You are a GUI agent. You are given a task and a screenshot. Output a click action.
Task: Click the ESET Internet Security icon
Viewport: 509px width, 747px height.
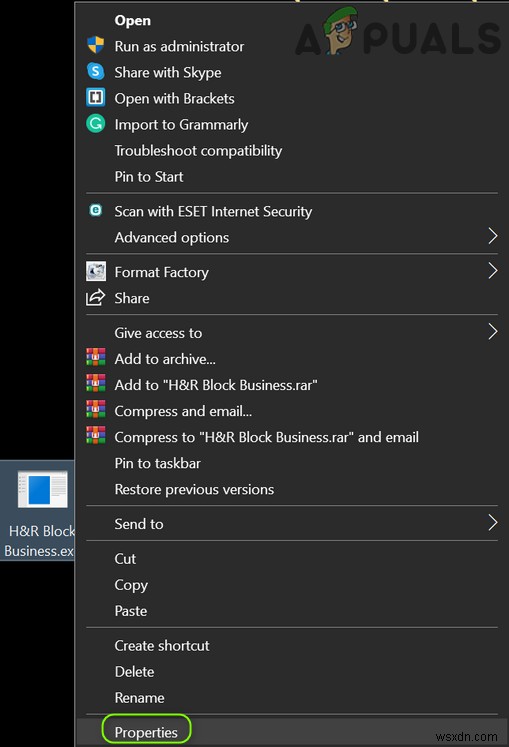click(95, 210)
